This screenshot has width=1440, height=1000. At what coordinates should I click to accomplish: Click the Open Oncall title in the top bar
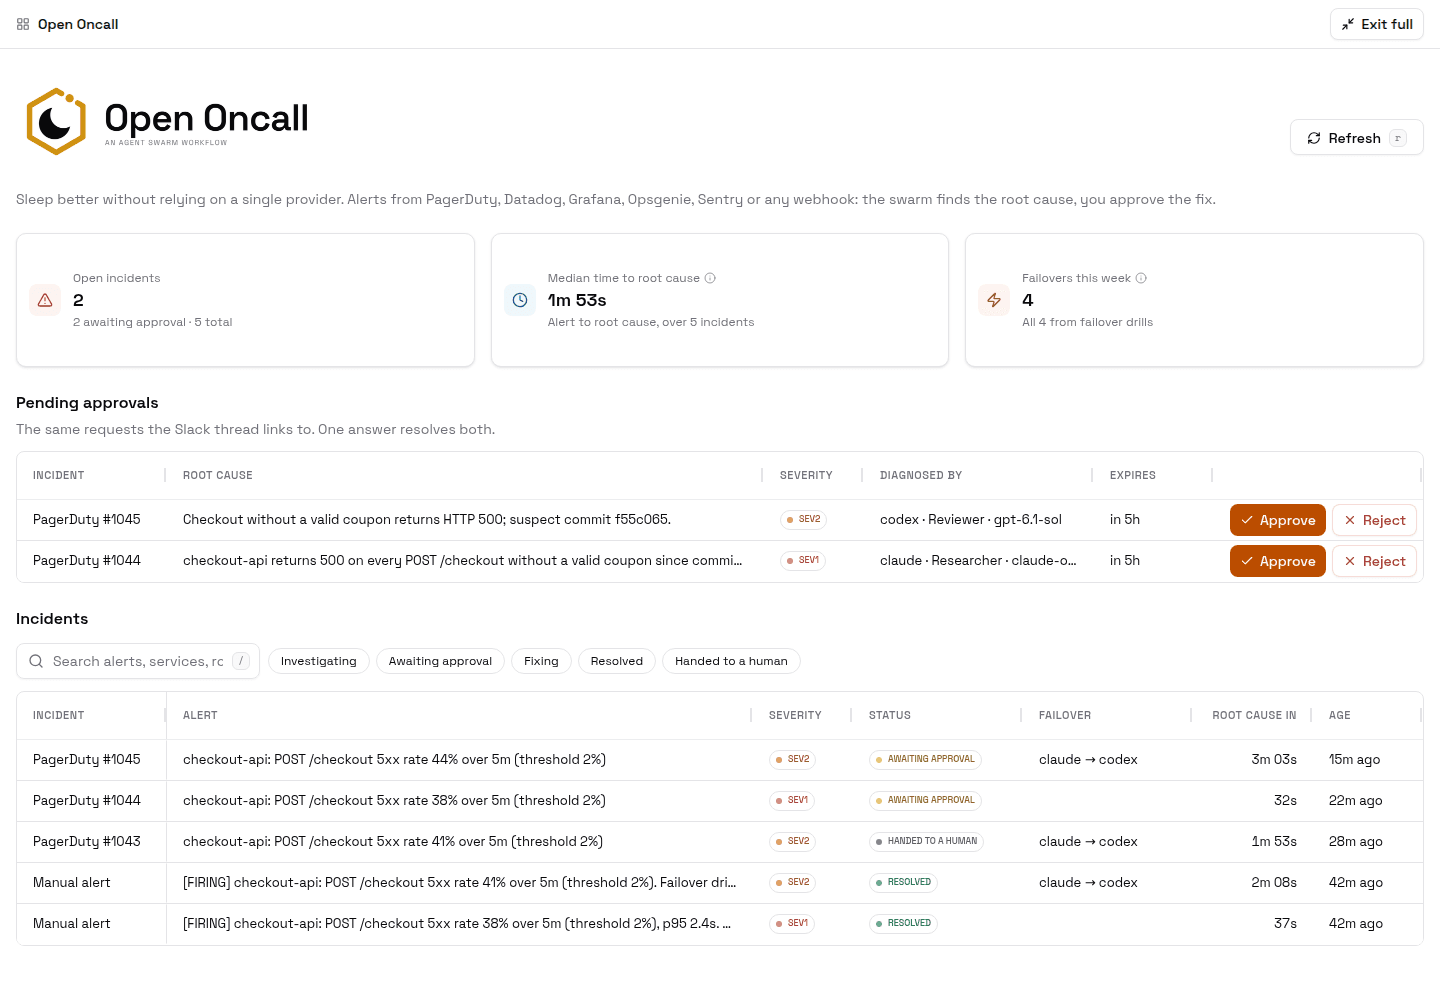[x=78, y=24]
